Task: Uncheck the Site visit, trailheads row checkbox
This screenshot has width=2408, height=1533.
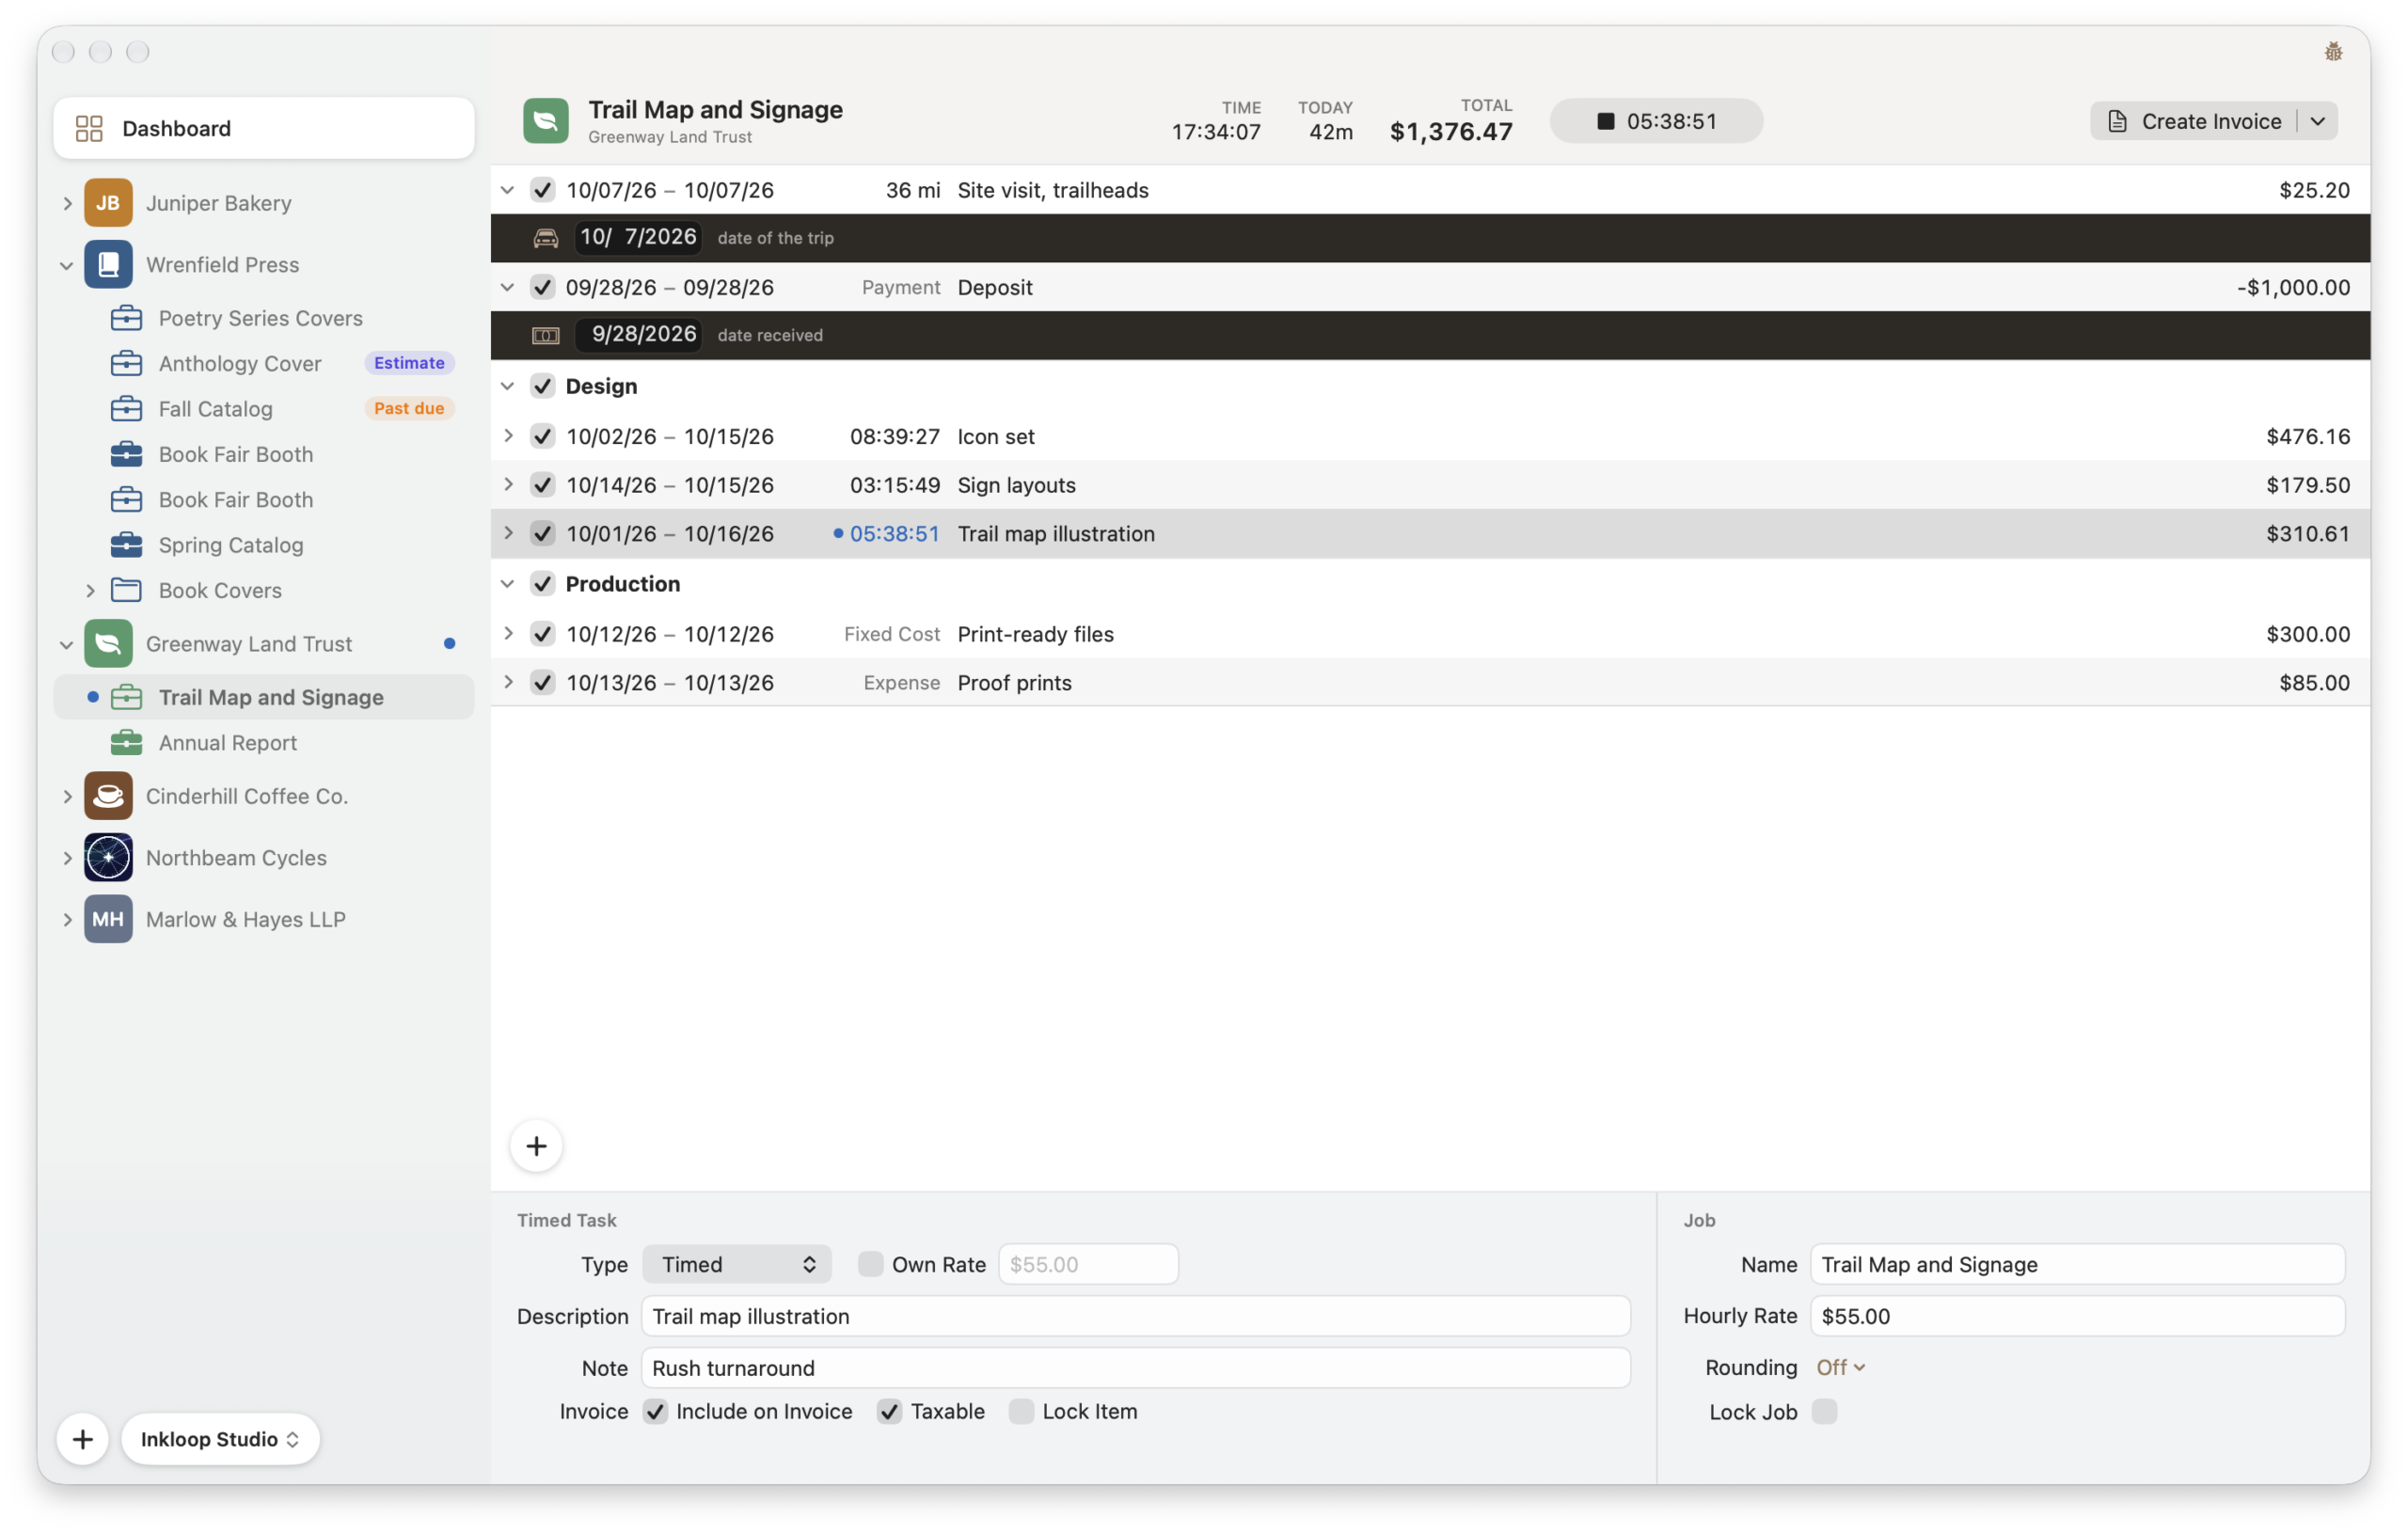Action: [x=543, y=190]
